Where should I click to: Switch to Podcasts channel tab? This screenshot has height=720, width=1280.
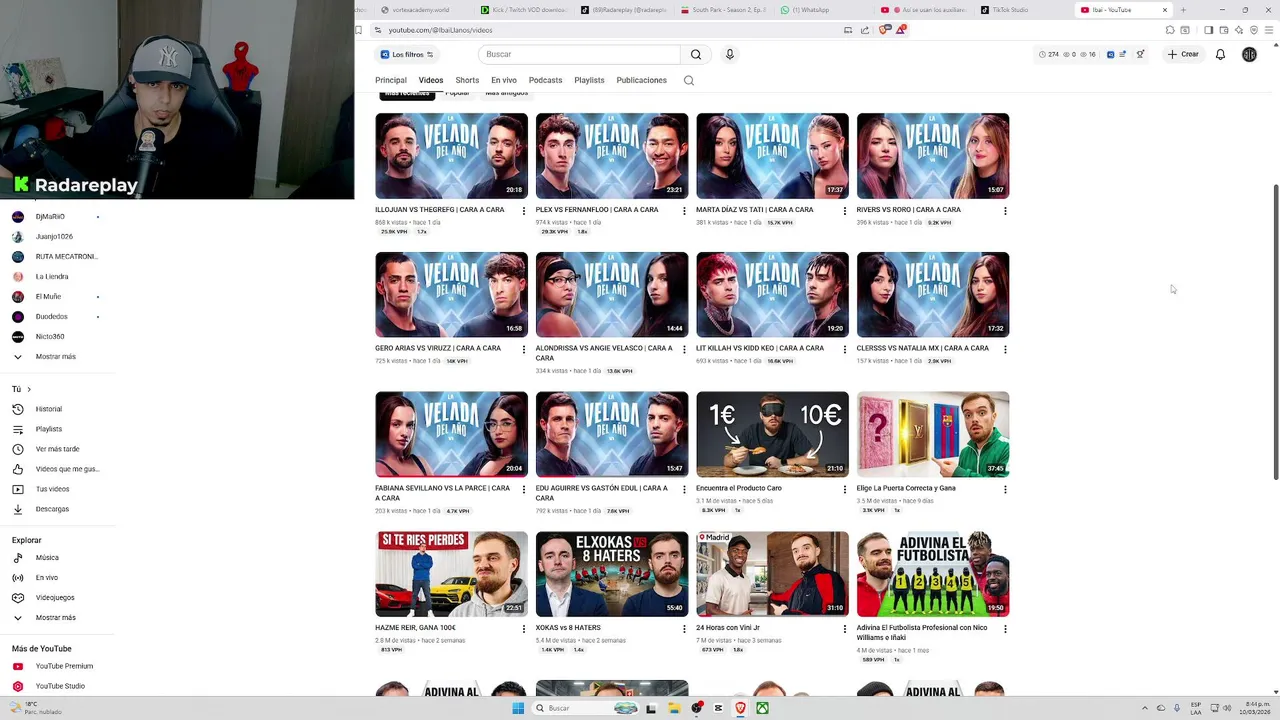point(546,80)
